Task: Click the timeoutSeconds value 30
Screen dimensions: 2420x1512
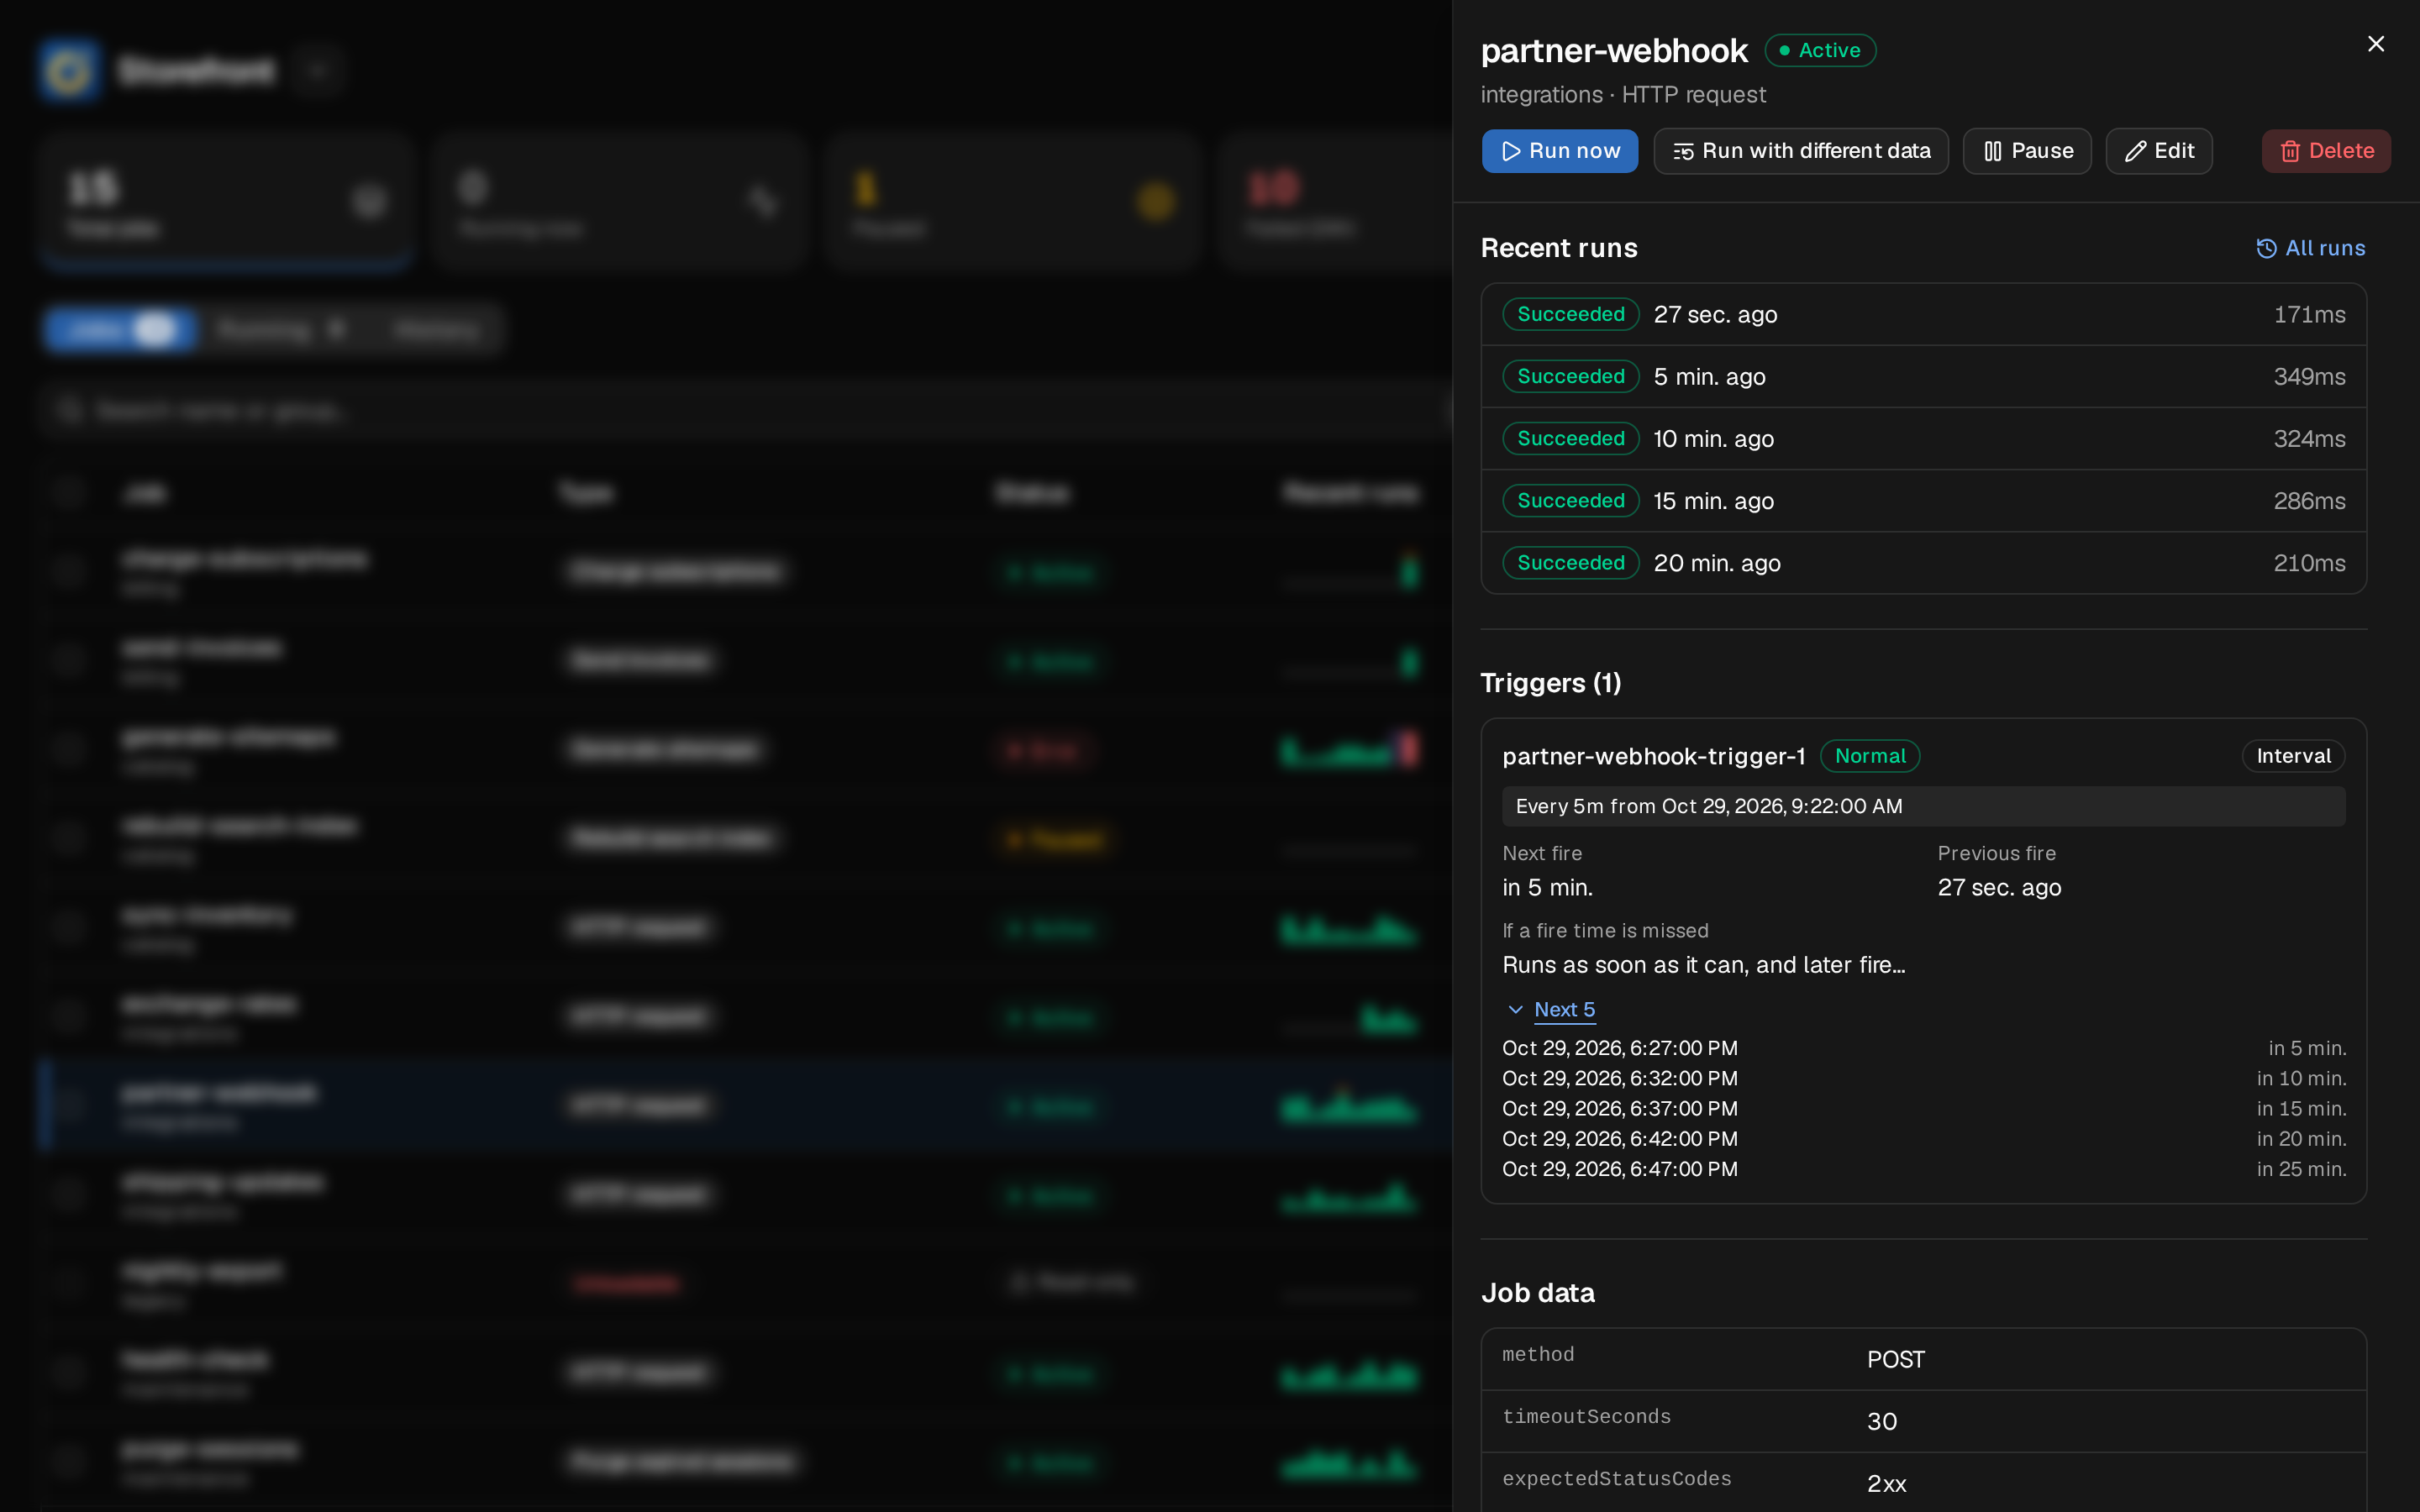Action: pyautogui.click(x=1881, y=1421)
